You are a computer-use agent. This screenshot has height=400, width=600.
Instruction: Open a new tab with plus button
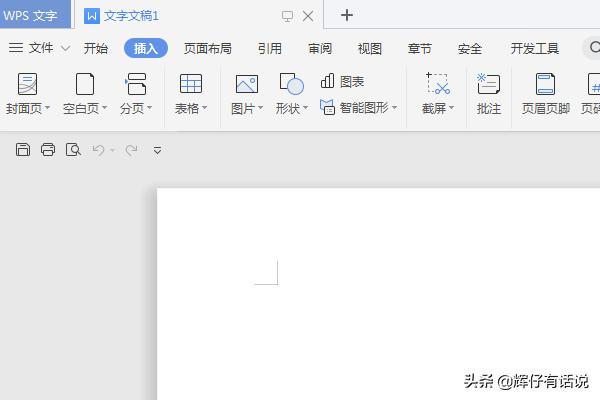pyautogui.click(x=347, y=15)
